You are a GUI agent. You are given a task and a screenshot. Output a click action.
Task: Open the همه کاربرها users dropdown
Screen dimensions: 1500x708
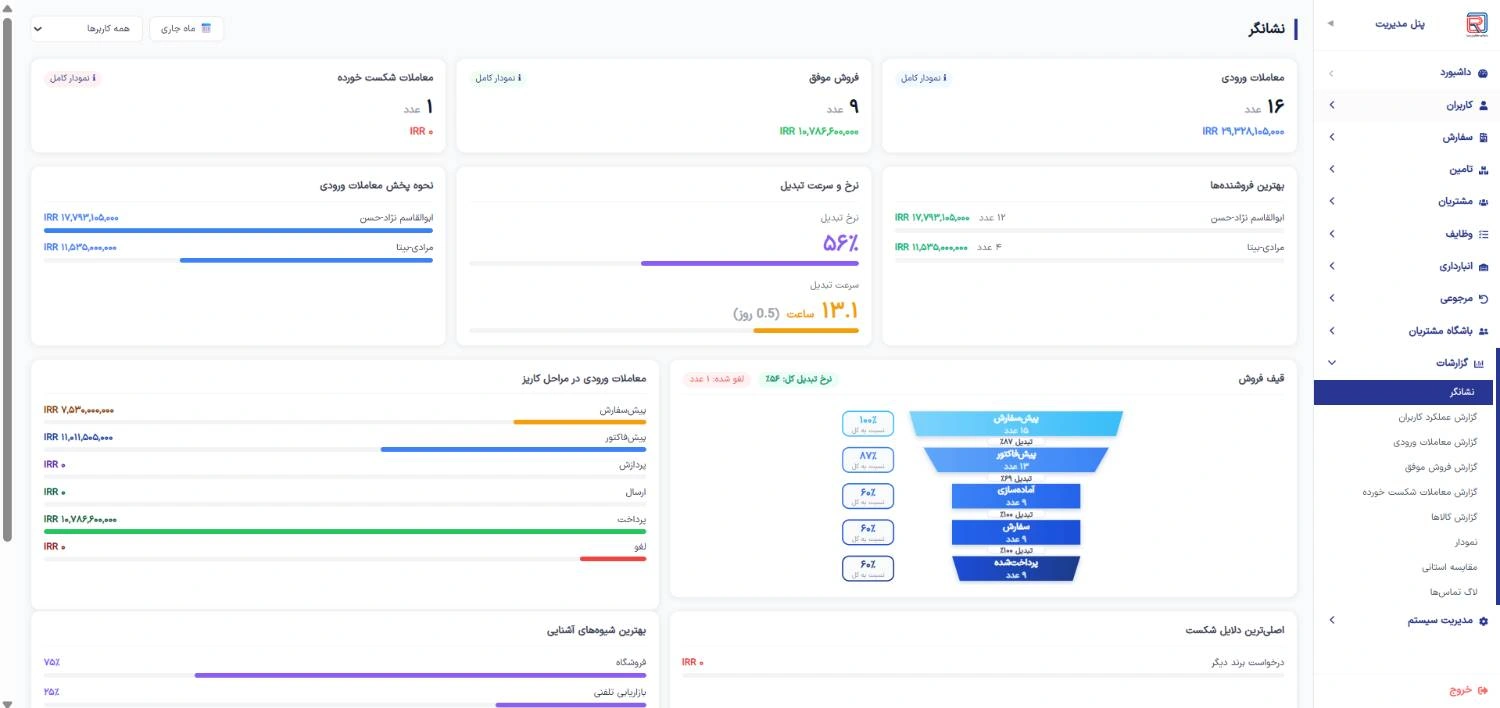click(87, 28)
